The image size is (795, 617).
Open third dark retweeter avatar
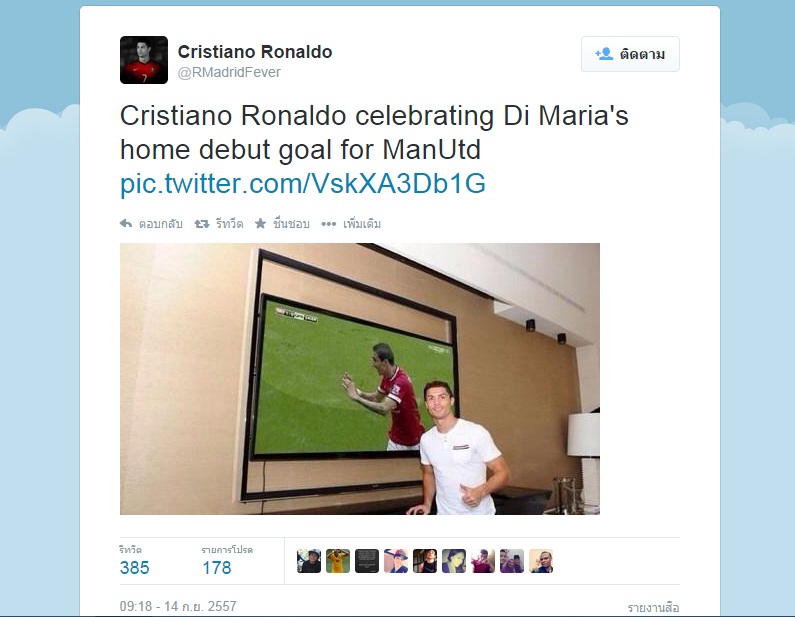(367, 561)
